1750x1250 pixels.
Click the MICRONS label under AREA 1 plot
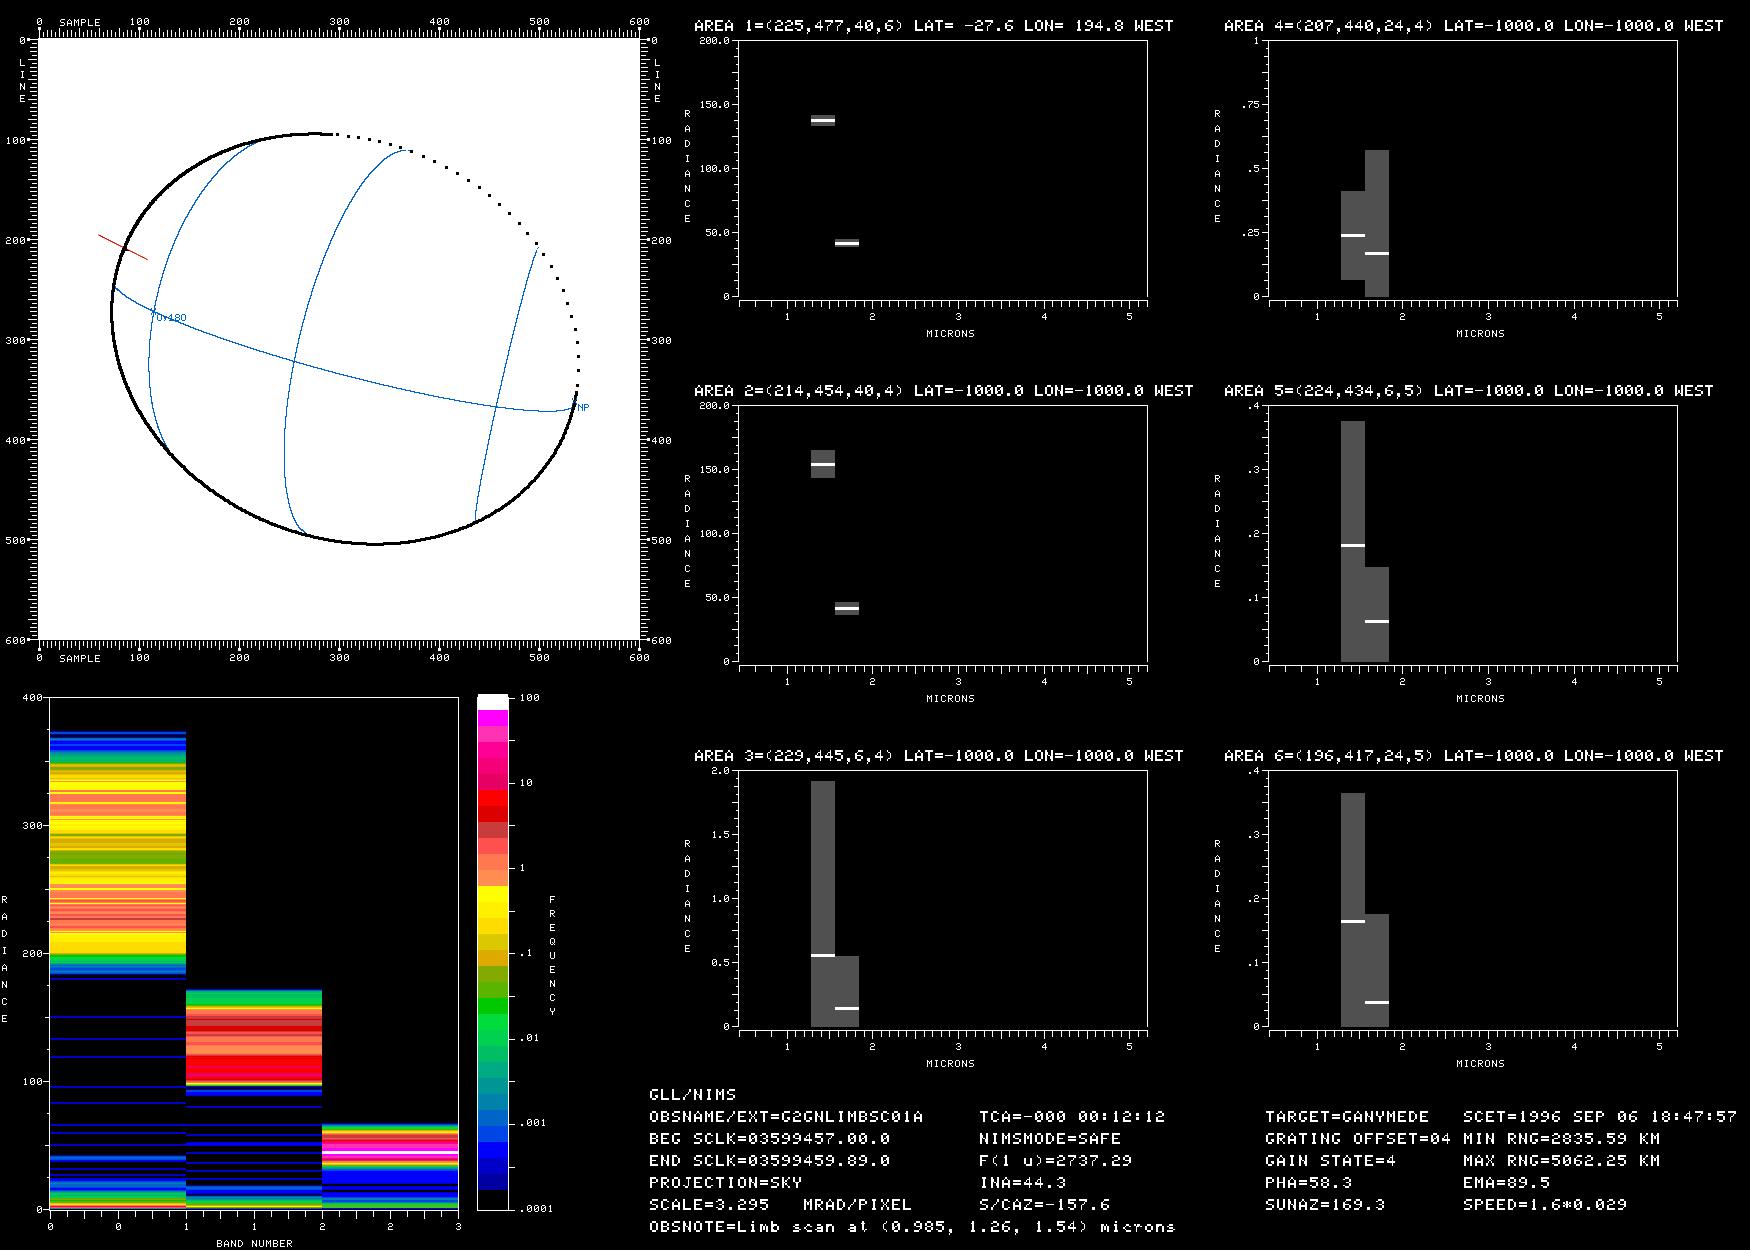click(950, 333)
